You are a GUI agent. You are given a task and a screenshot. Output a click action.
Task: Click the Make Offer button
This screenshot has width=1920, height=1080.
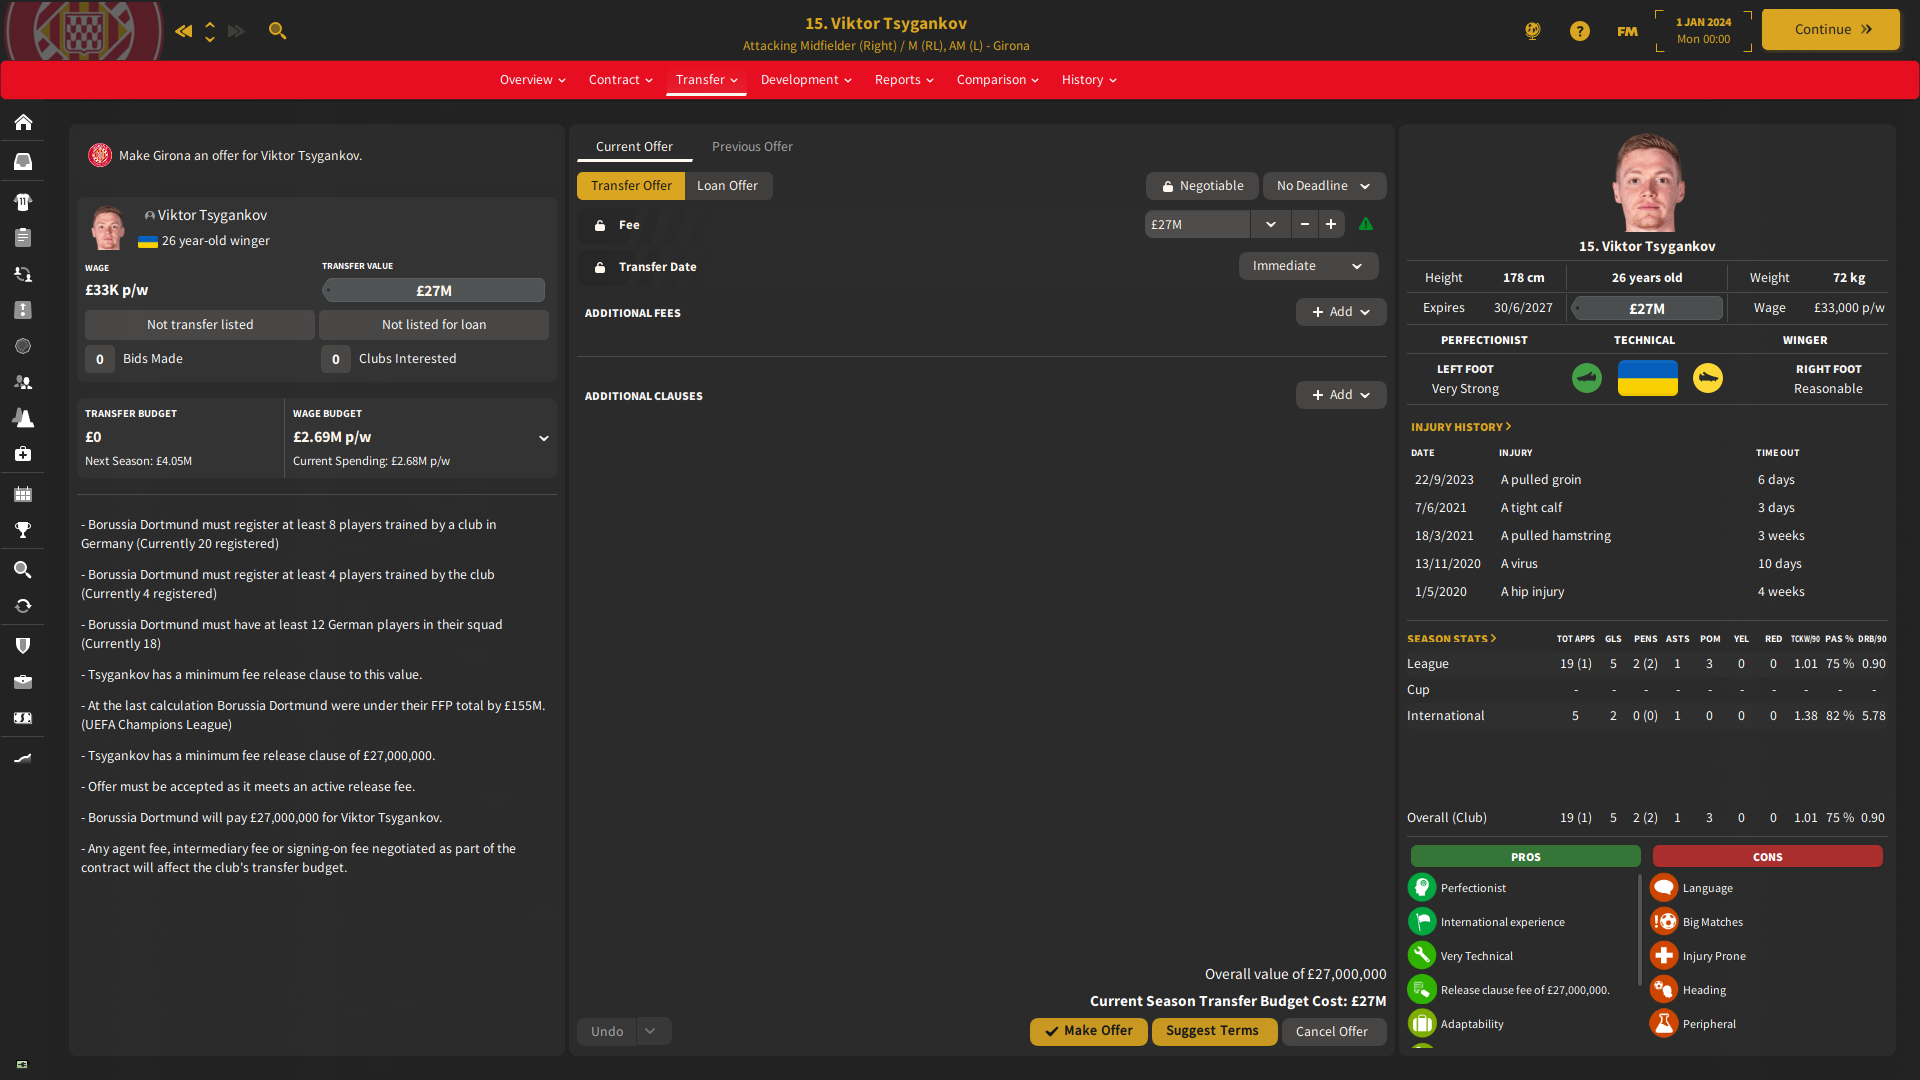[1089, 1031]
